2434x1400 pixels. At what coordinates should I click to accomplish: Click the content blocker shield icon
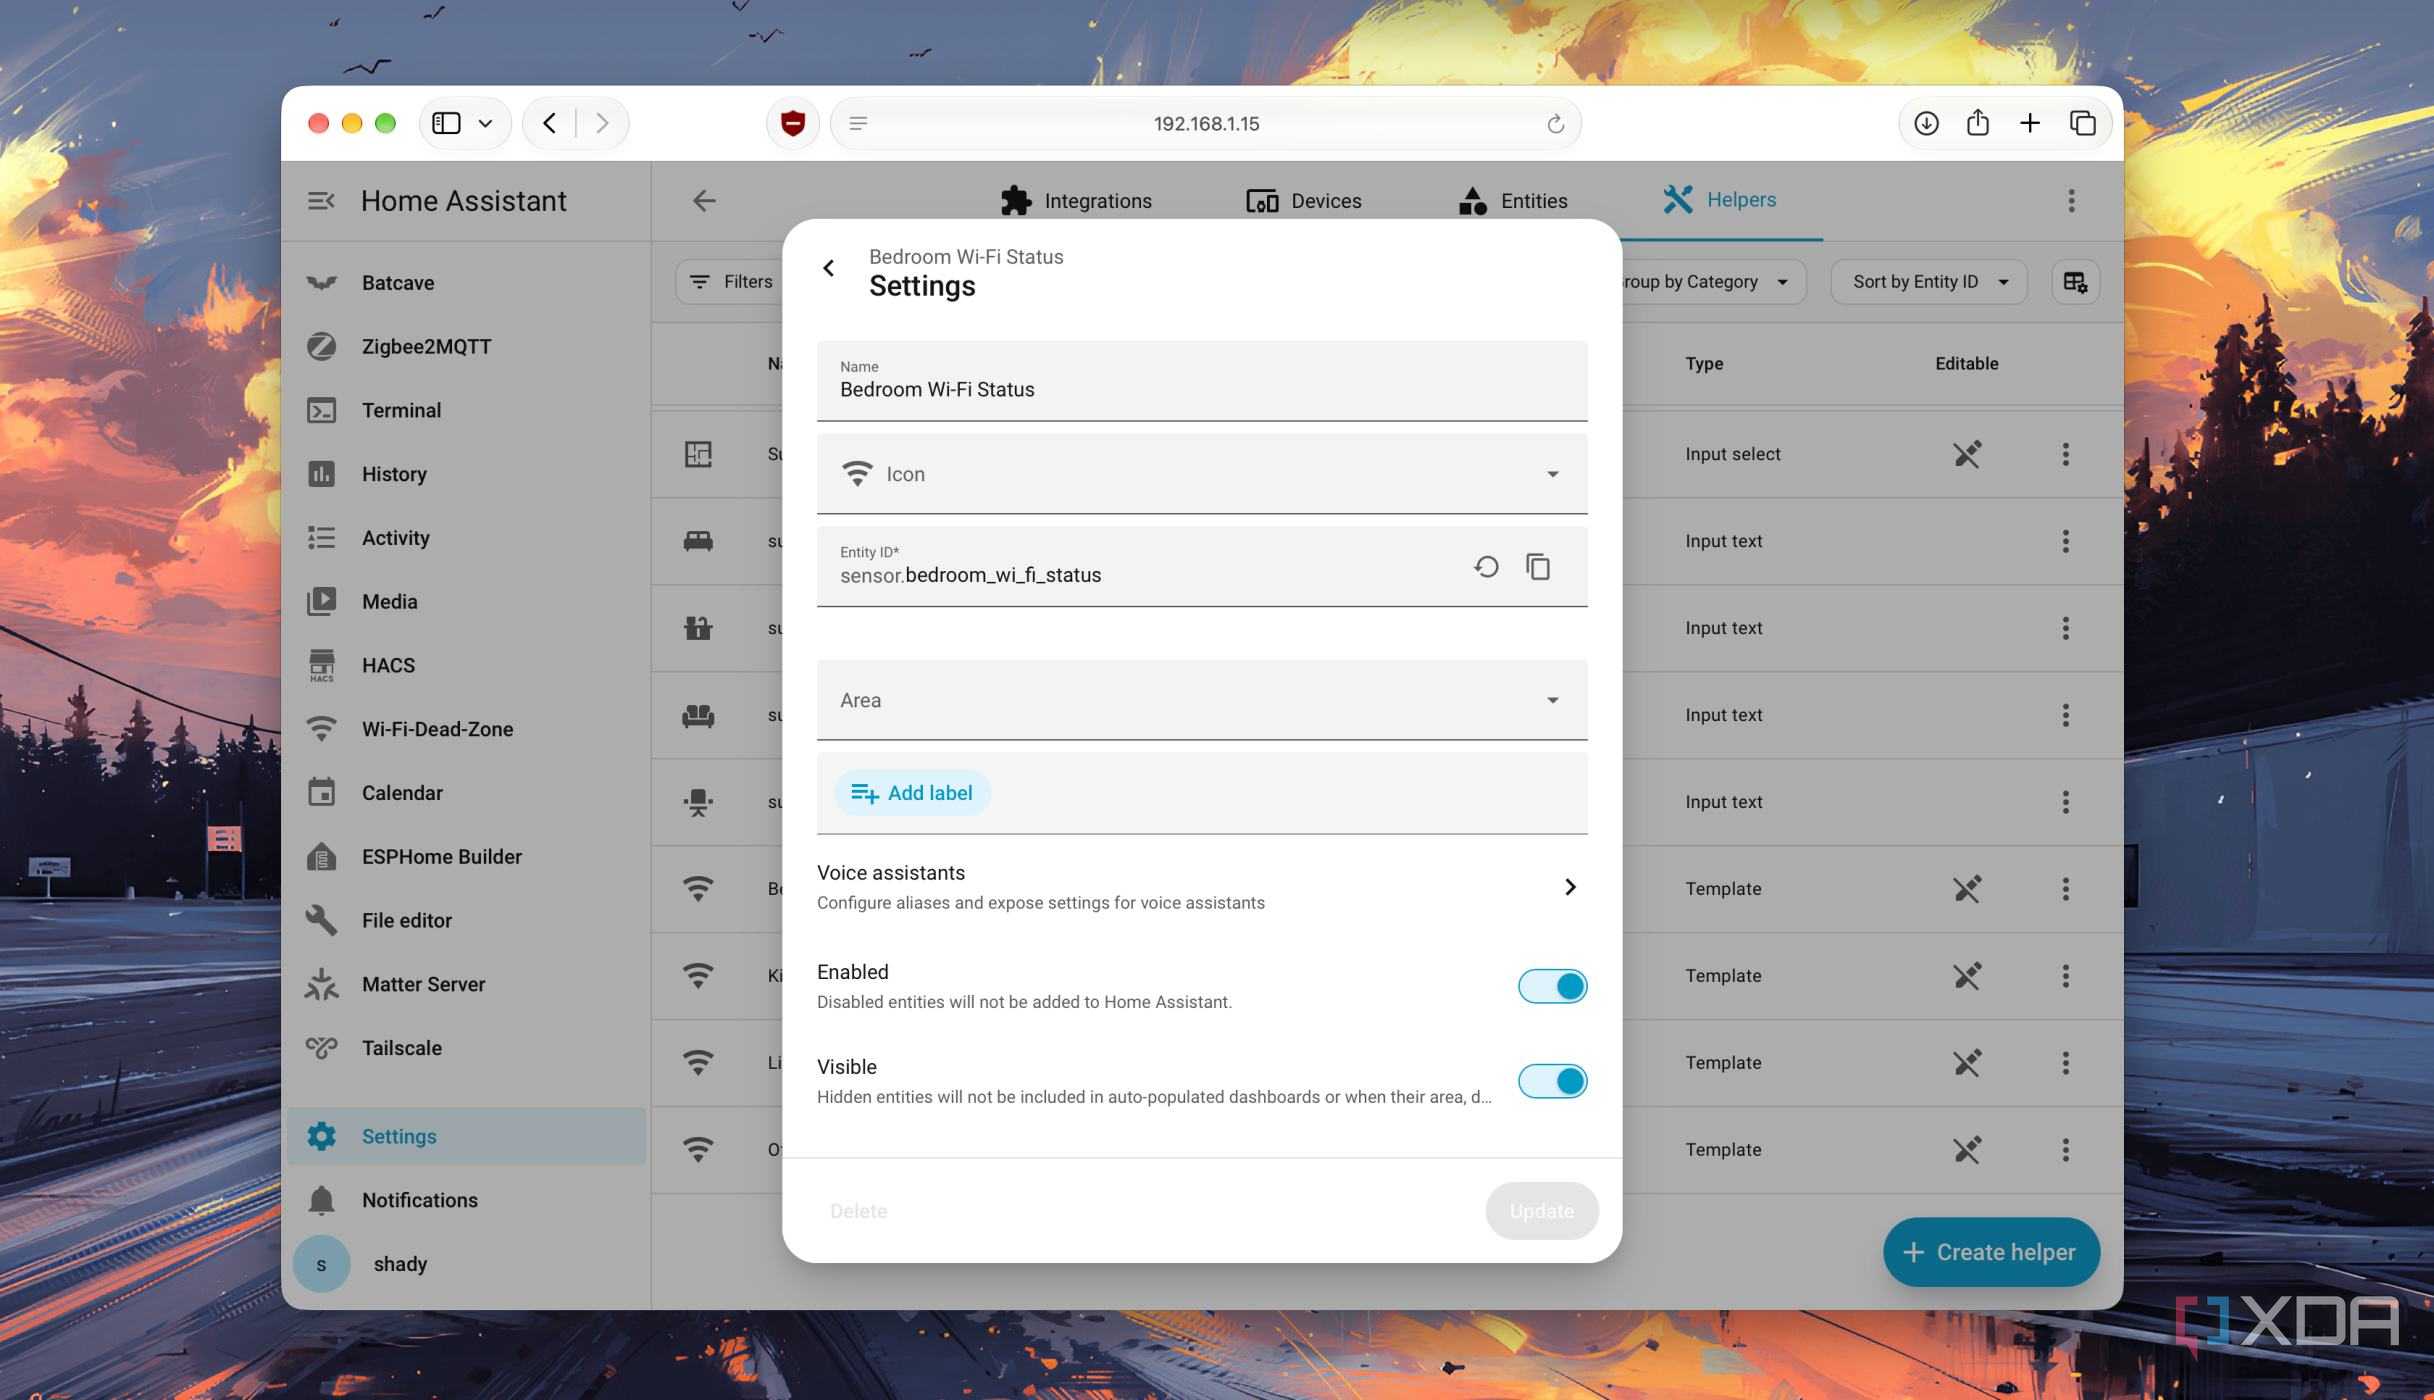coord(793,124)
